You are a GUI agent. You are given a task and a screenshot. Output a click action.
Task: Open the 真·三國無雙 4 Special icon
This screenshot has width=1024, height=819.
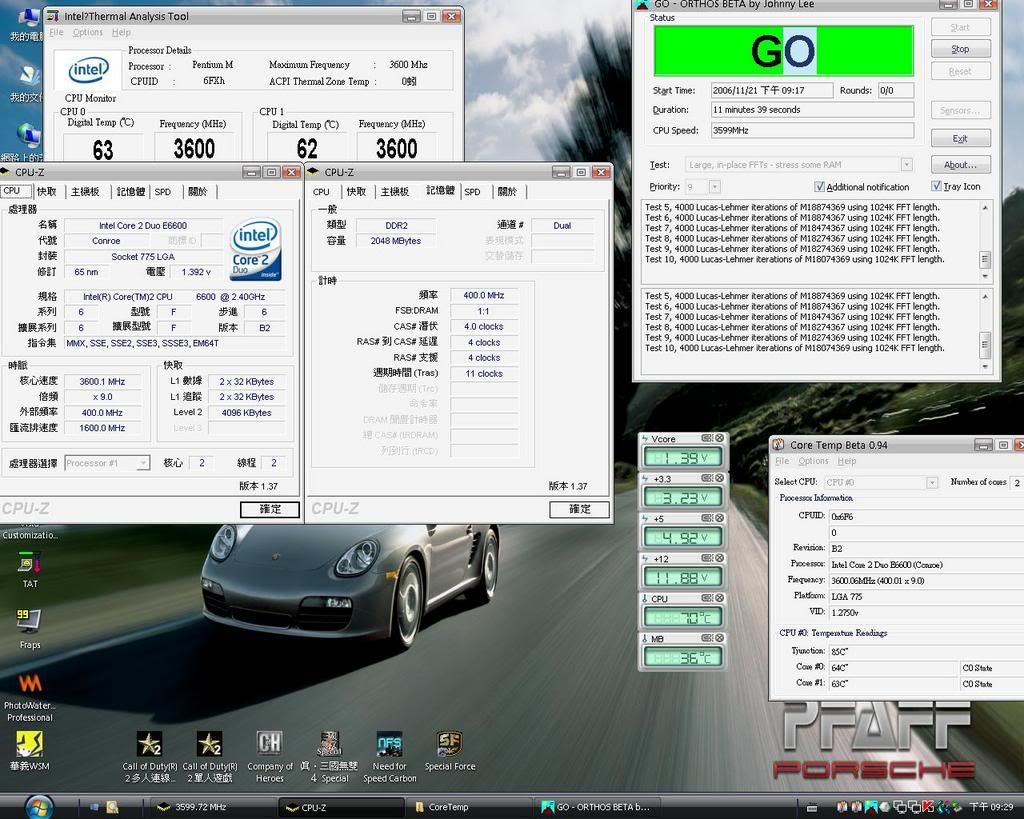click(x=330, y=757)
